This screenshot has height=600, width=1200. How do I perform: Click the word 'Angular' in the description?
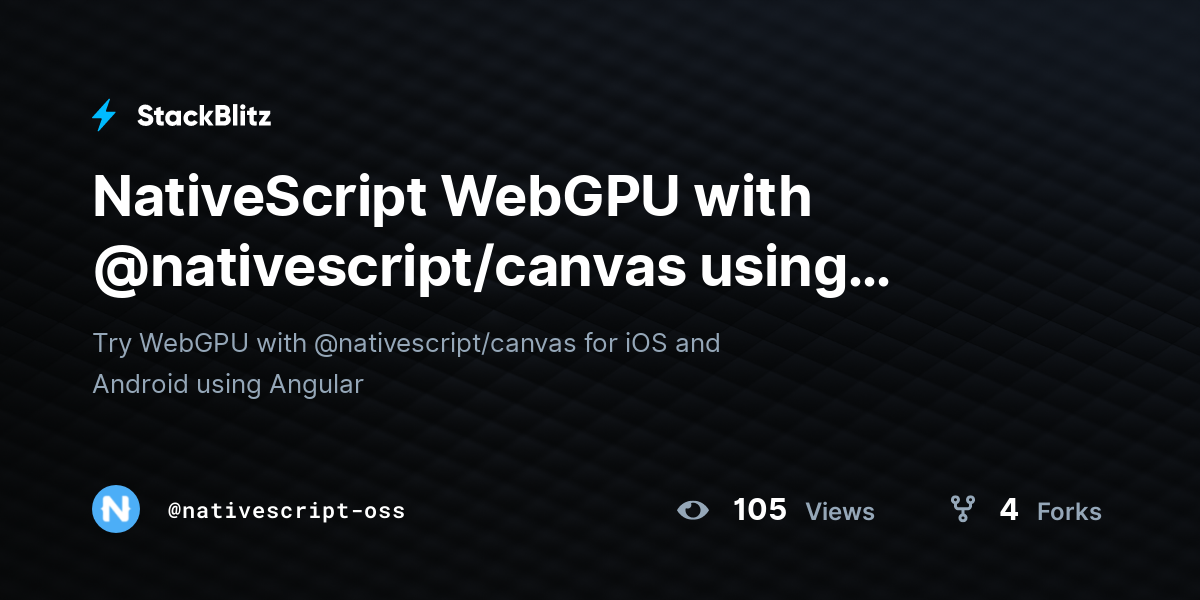tap(317, 385)
